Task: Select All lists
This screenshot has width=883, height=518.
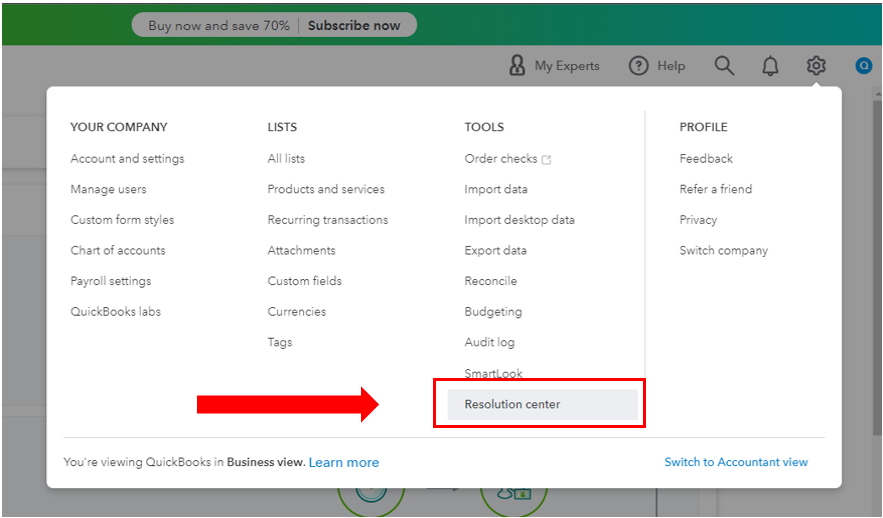Action: pos(286,159)
